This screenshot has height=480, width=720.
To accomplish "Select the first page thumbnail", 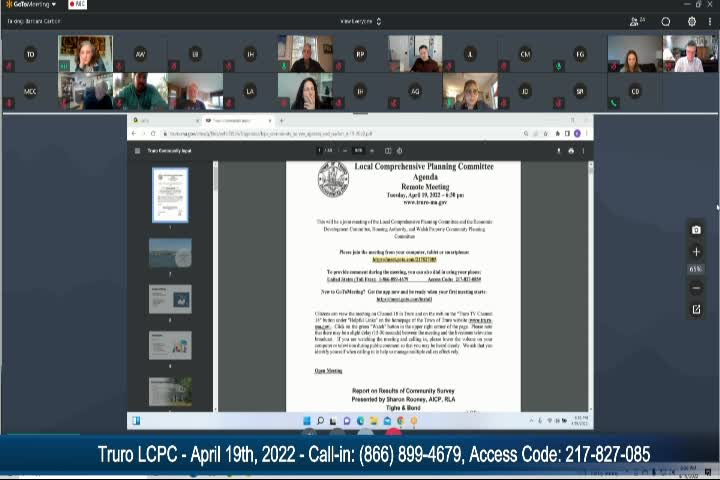I will click(170, 195).
